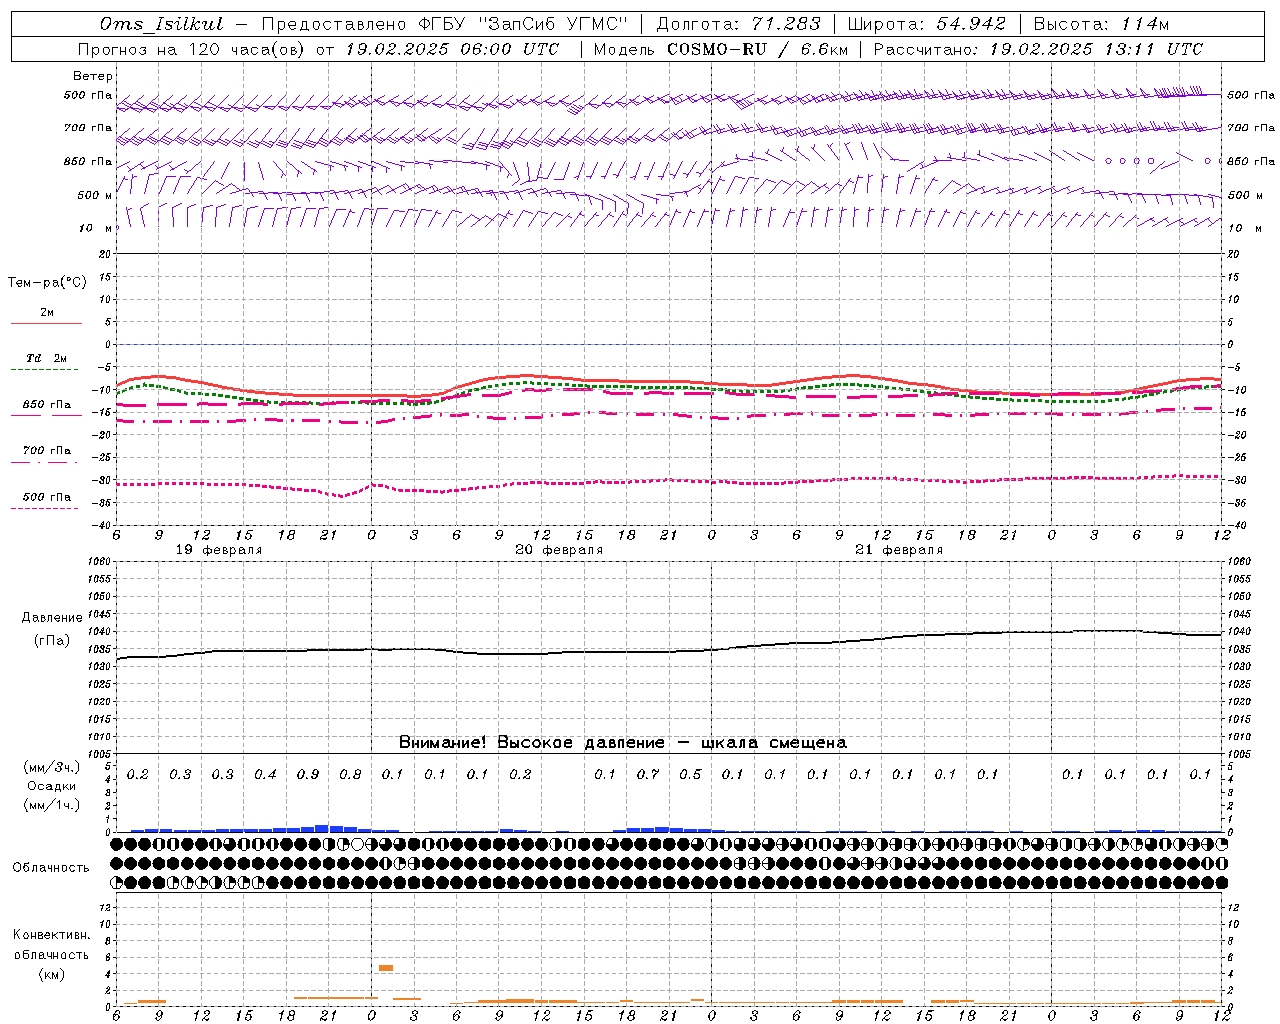This screenshot has height=1024, width=1280.
Task: Click the 0.9 precipitation value
Action: pos(308,775)
